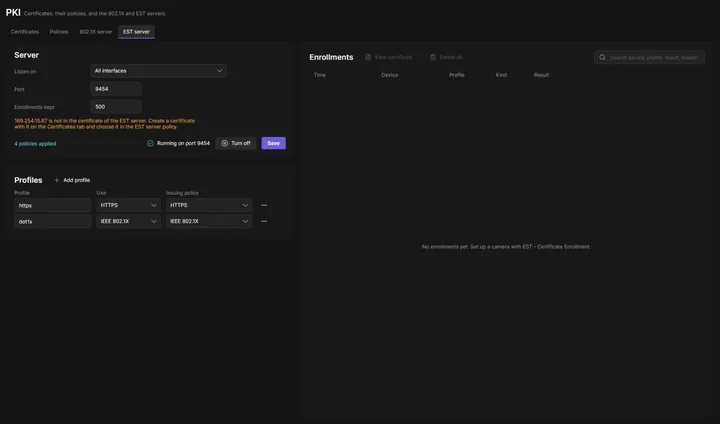720x424 pixels.
Task: Click the plus icon beside Add profile
Action: tap(56, 180)
